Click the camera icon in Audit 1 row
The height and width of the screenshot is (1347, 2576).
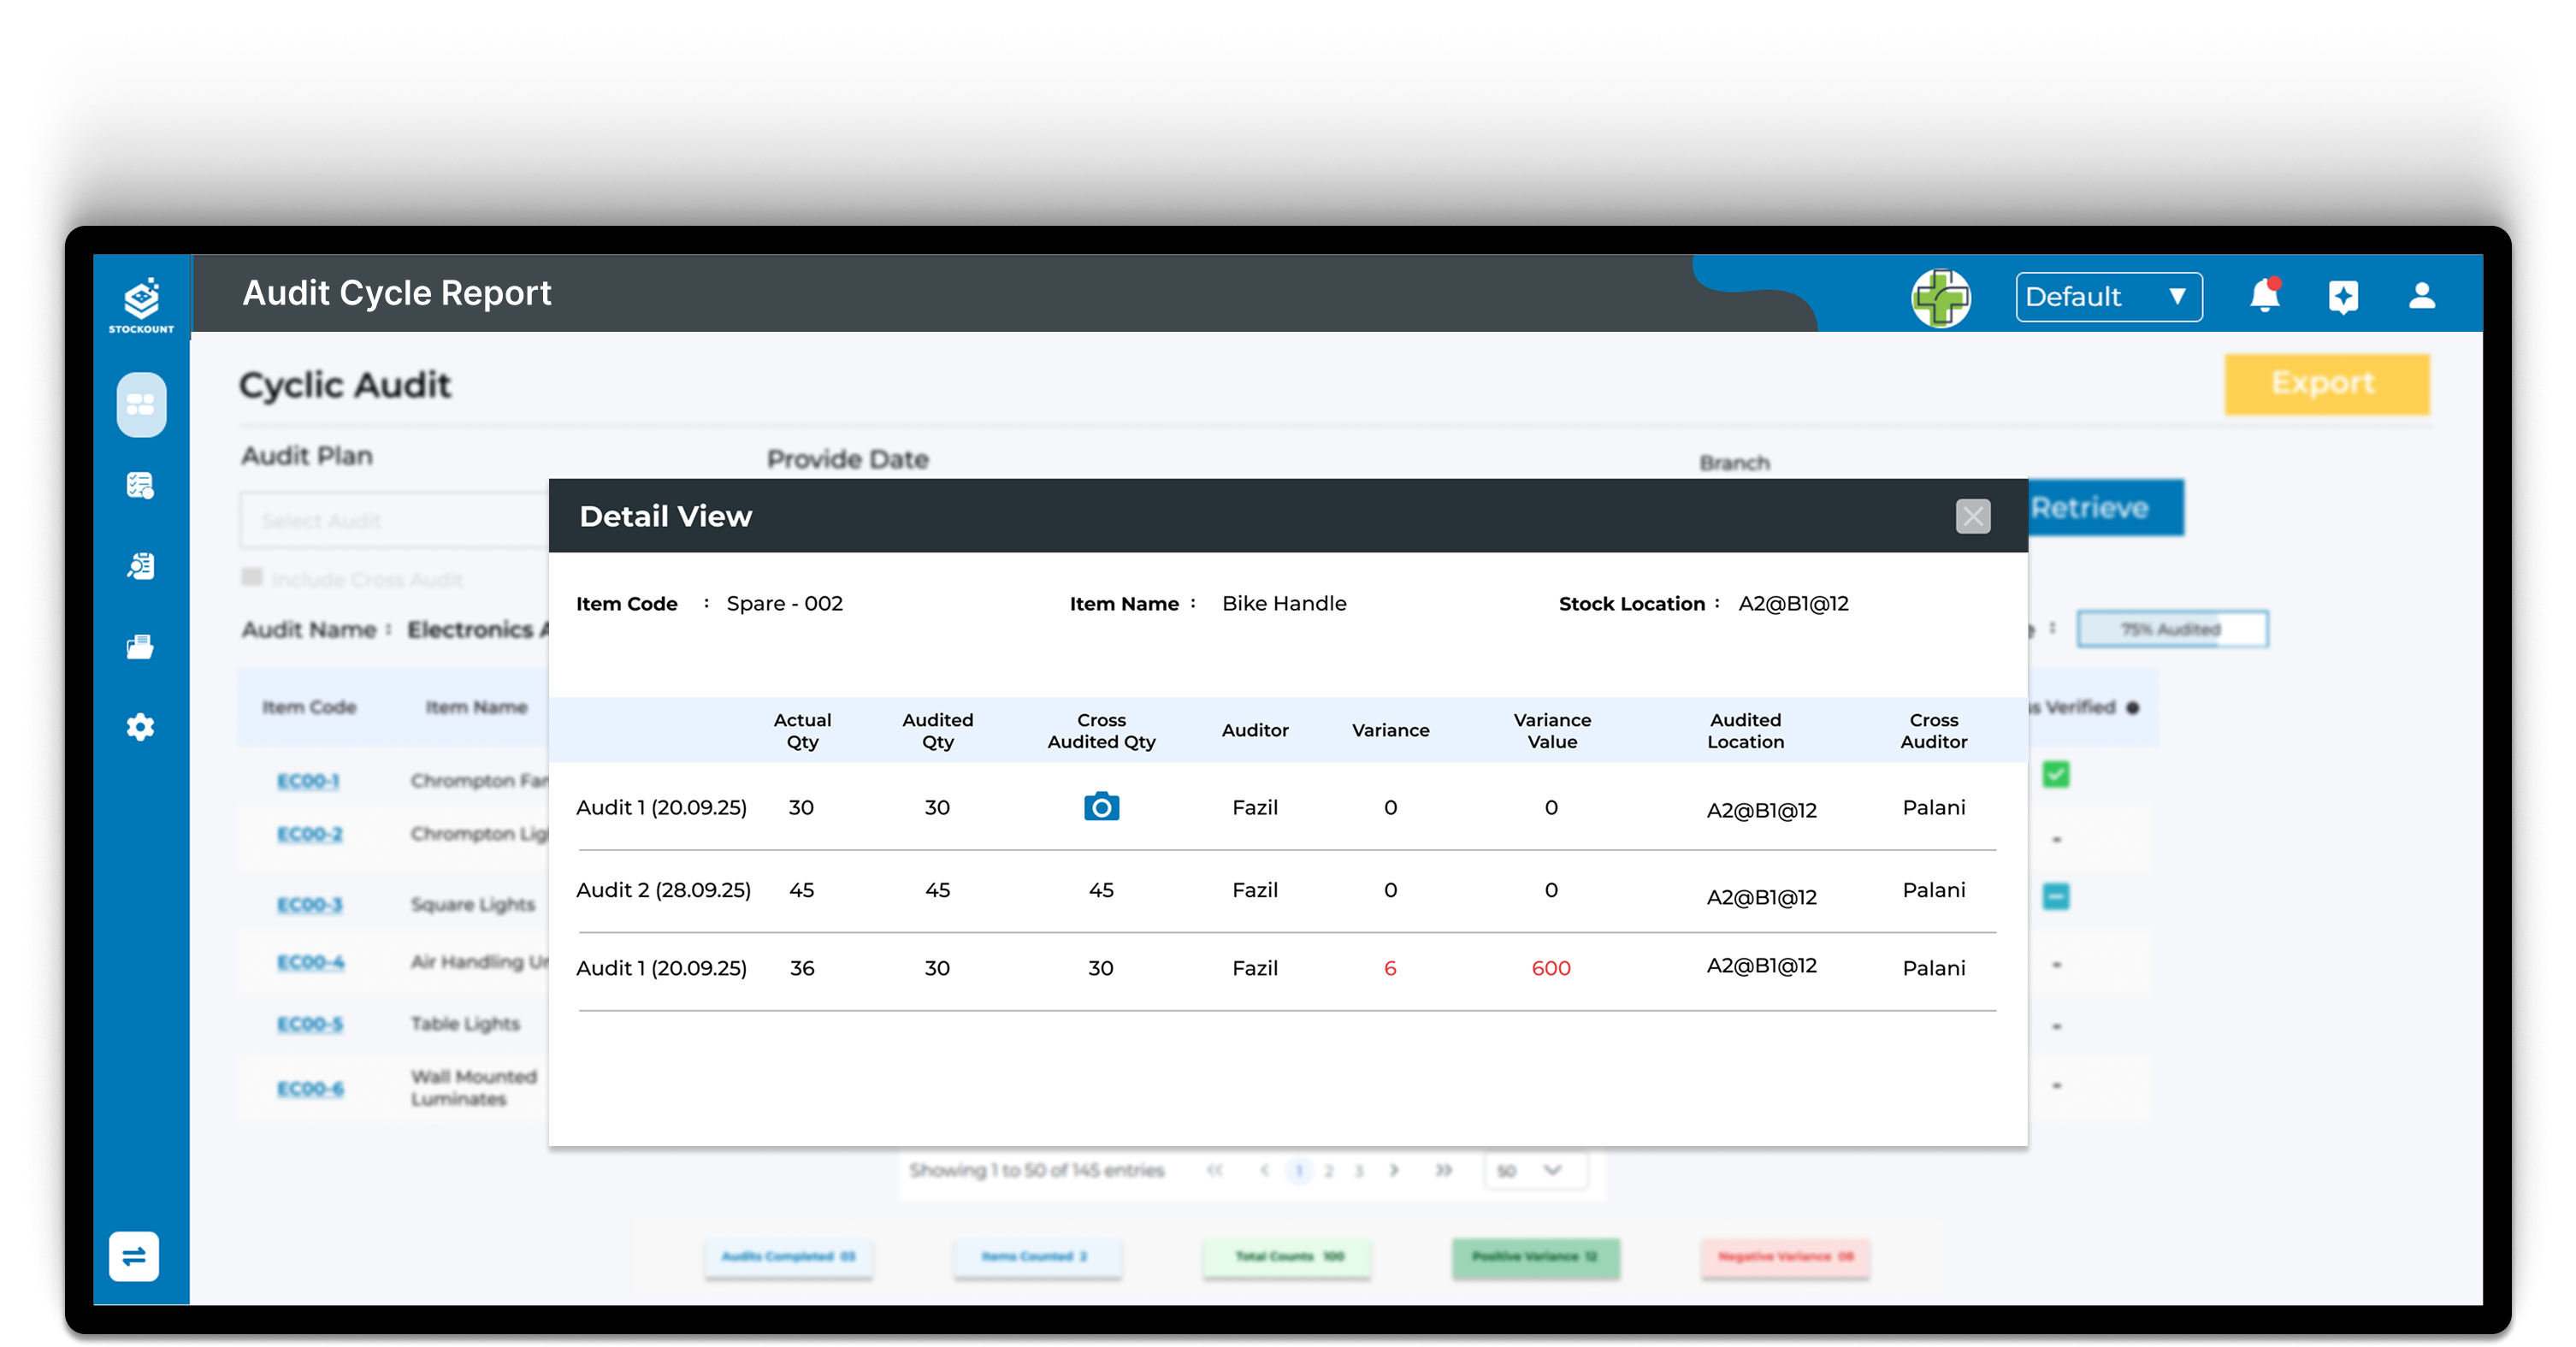(x=1101, y=806)
